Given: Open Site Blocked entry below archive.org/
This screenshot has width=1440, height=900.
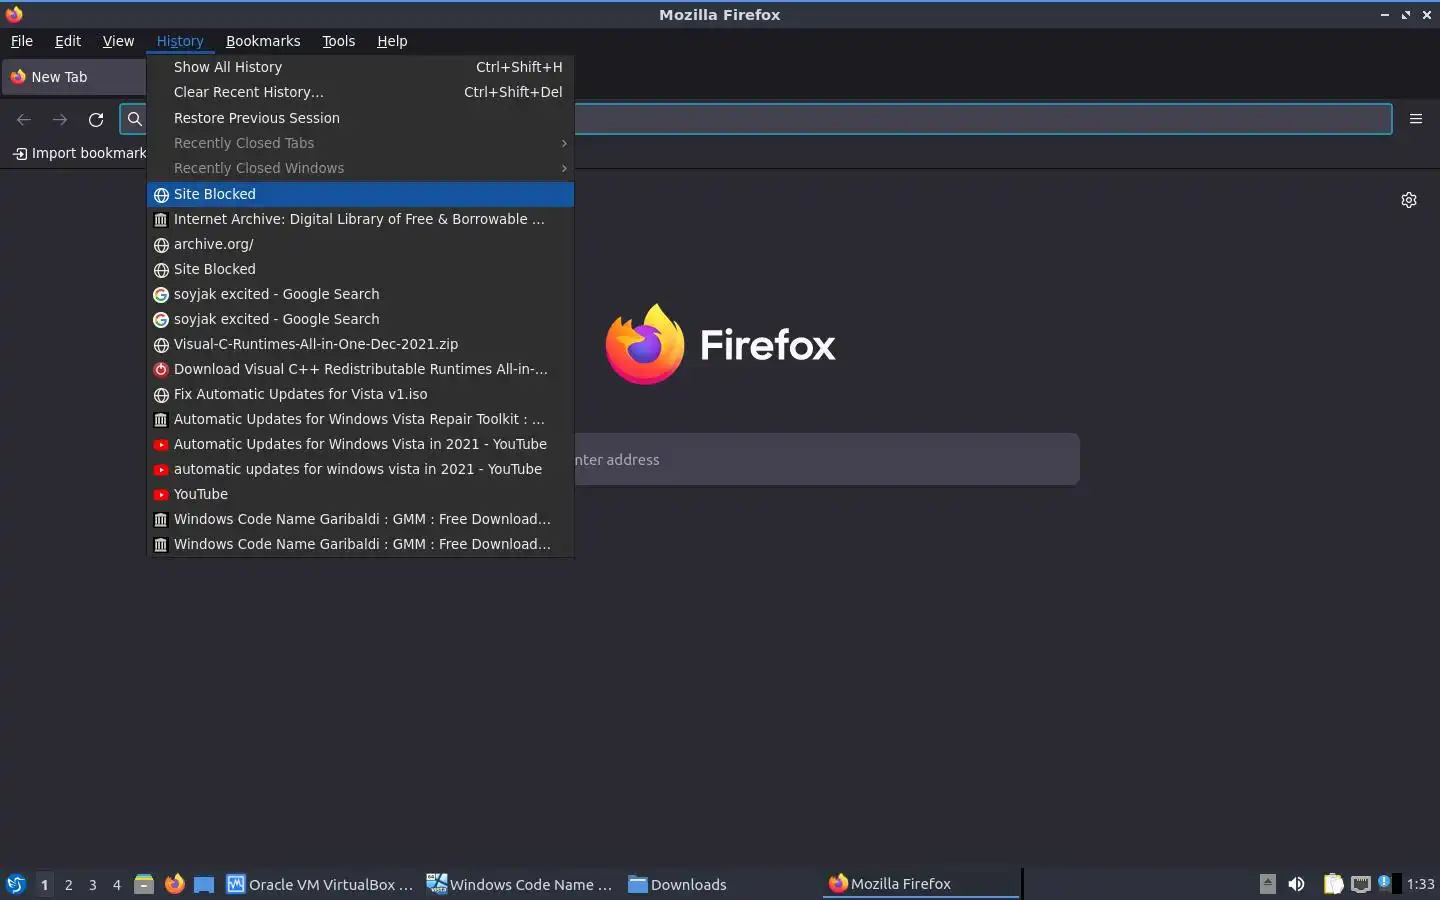Looking at the screenshot, I should [360, 269].
